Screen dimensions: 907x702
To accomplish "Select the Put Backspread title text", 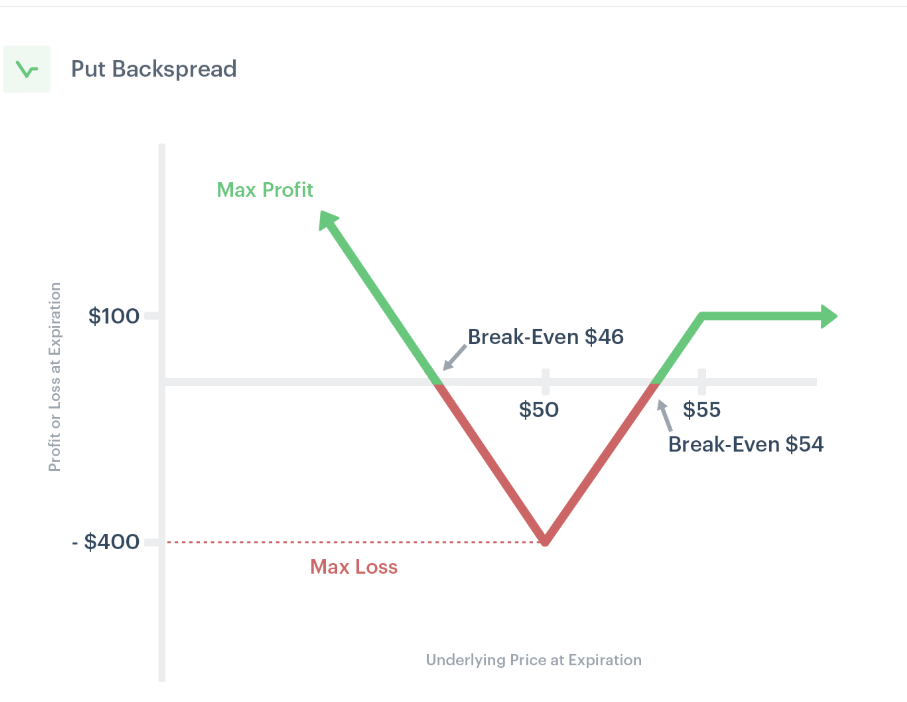I will pos(154,69).
